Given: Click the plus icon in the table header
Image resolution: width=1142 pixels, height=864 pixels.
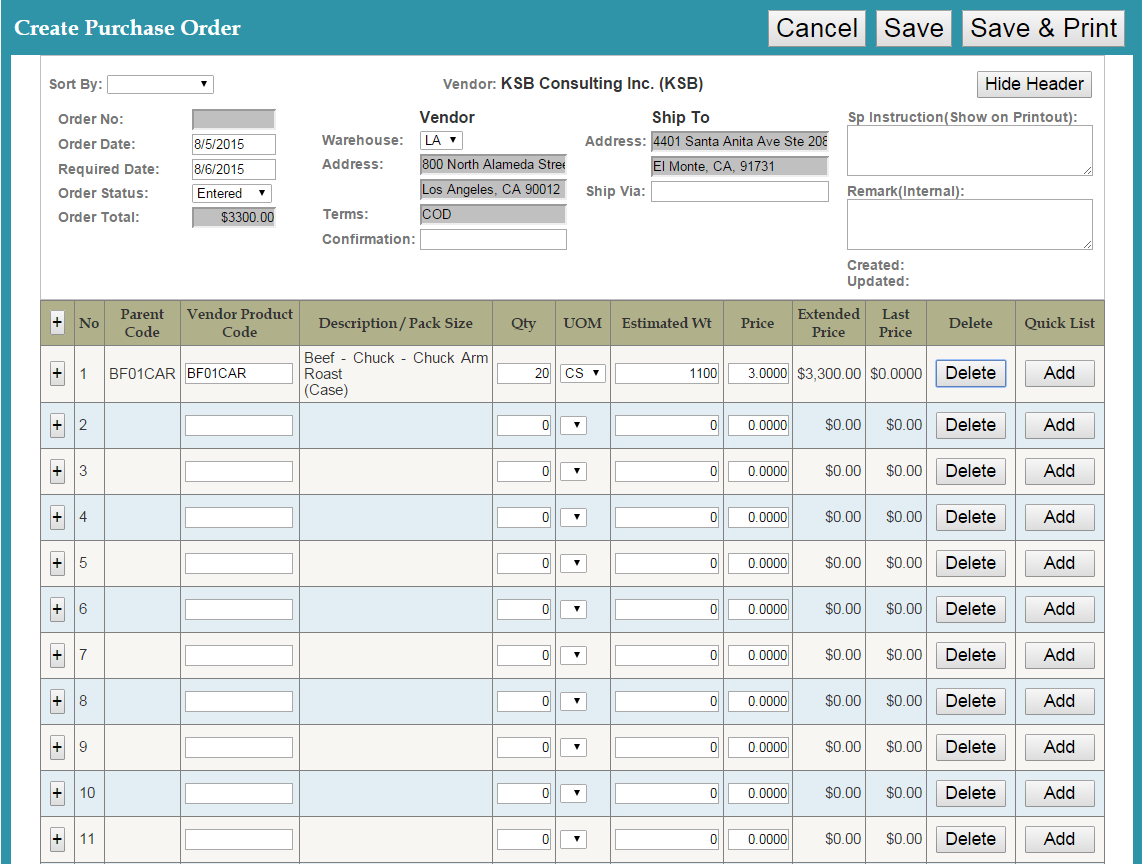Looking at the screenshot, I should point(57,323).
